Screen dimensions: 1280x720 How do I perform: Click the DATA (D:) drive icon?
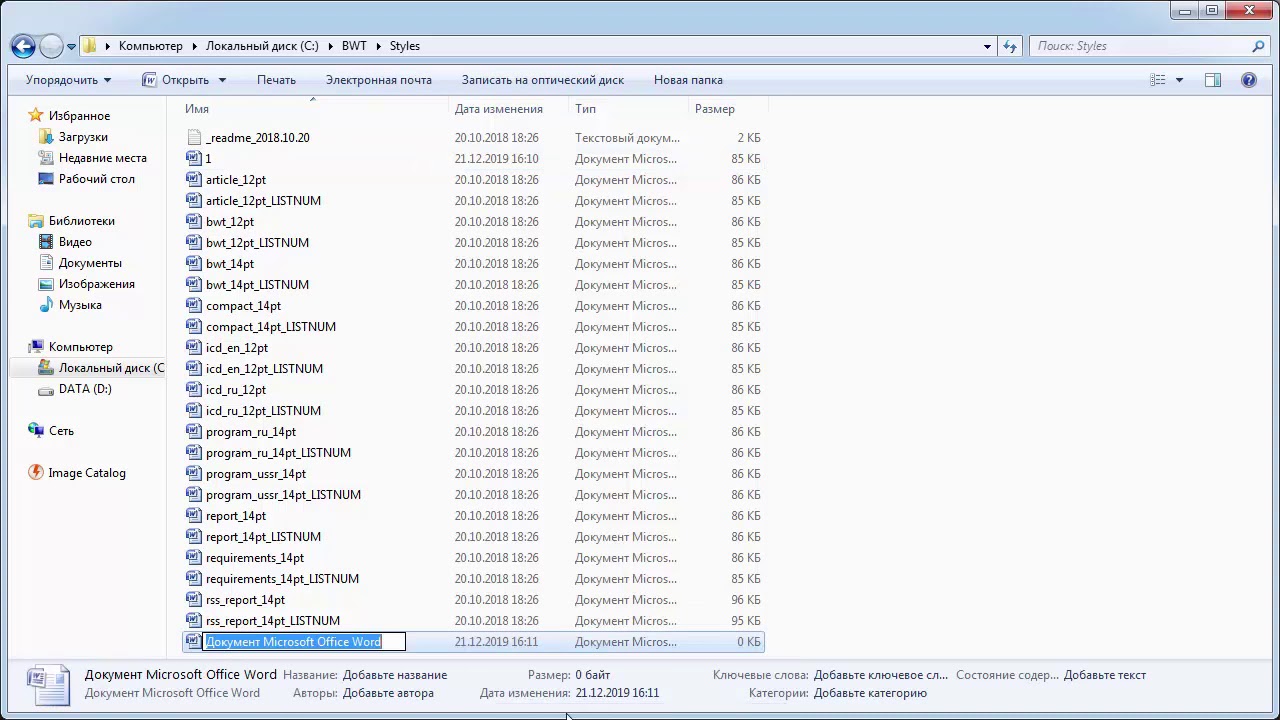pos(45,389)
